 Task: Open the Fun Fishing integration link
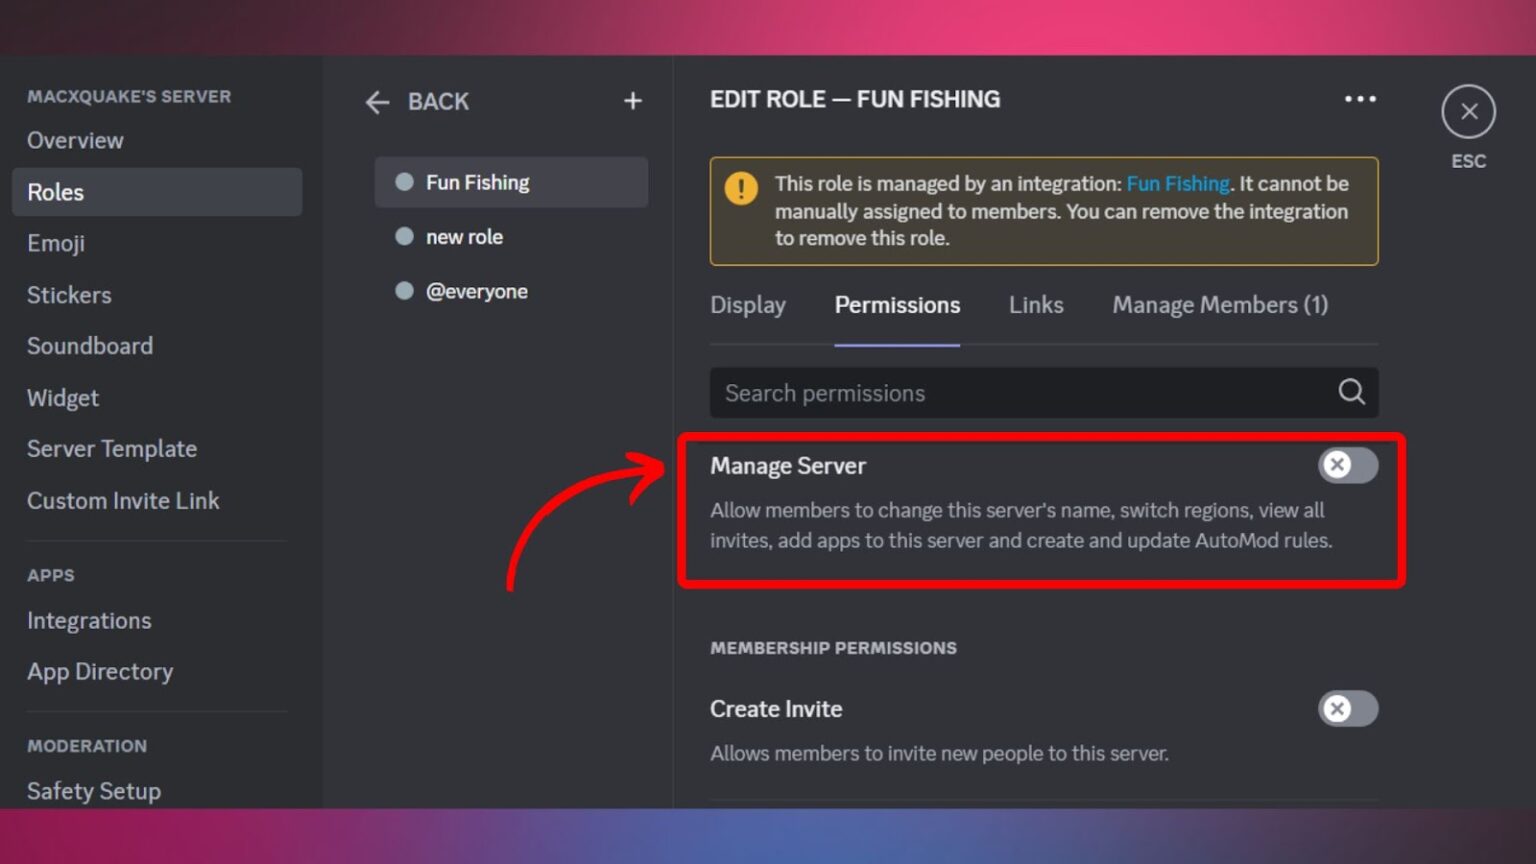pos(1178,183)
